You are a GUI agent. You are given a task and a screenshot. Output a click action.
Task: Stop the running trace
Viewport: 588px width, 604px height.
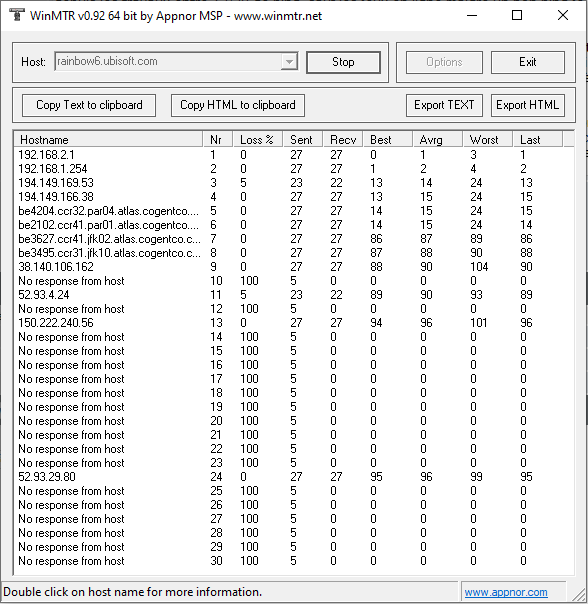tap(343, 62)
